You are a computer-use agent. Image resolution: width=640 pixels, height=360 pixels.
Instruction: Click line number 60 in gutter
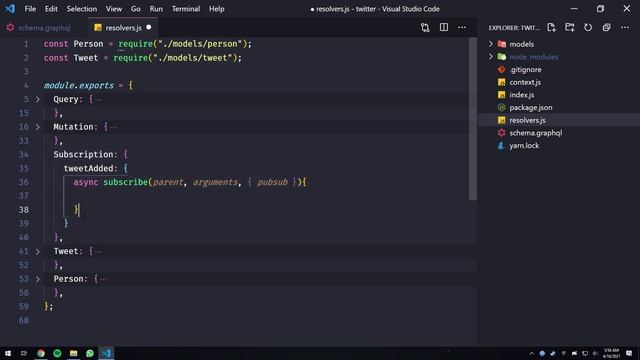pos(24,320)
